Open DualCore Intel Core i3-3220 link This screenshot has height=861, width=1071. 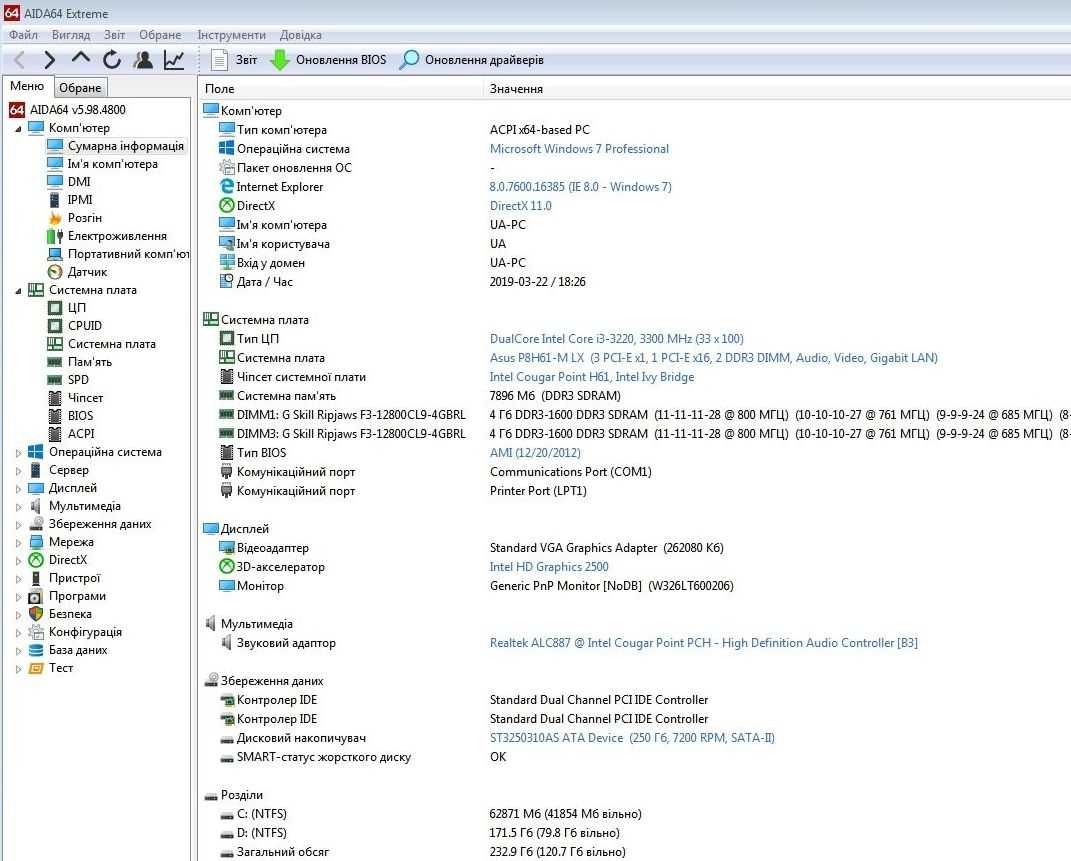[616, 339]
